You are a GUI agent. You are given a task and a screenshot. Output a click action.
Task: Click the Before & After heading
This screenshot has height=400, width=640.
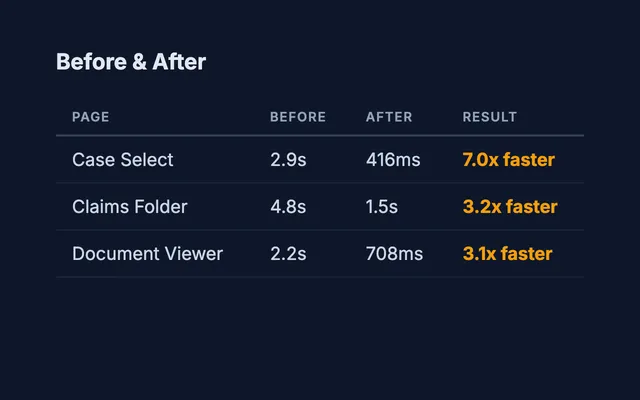[131, 62]
